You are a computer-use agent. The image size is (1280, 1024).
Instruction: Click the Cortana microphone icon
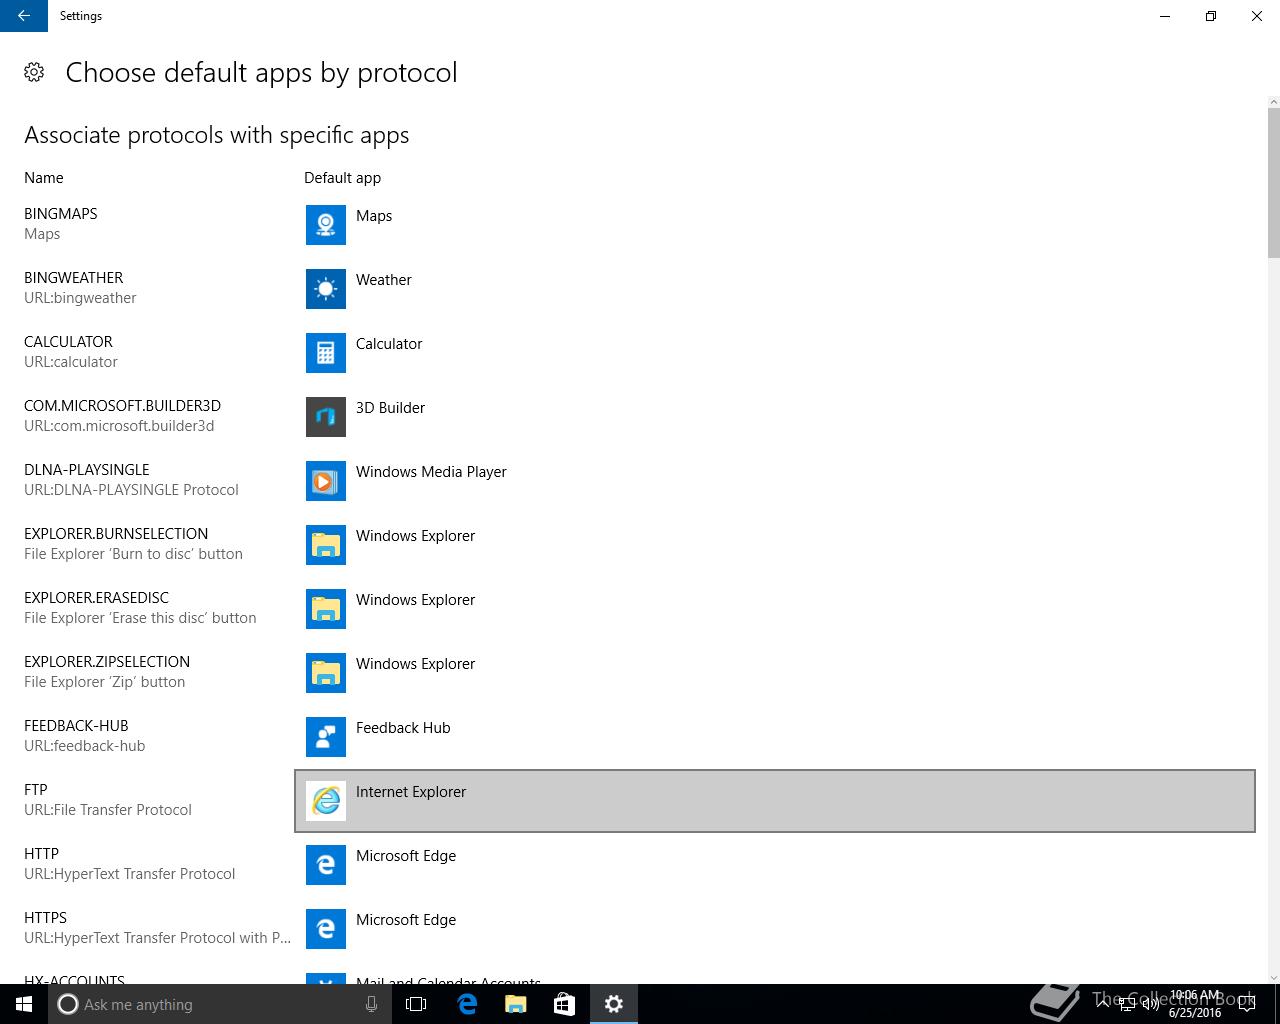click(x=371, y=1004)
